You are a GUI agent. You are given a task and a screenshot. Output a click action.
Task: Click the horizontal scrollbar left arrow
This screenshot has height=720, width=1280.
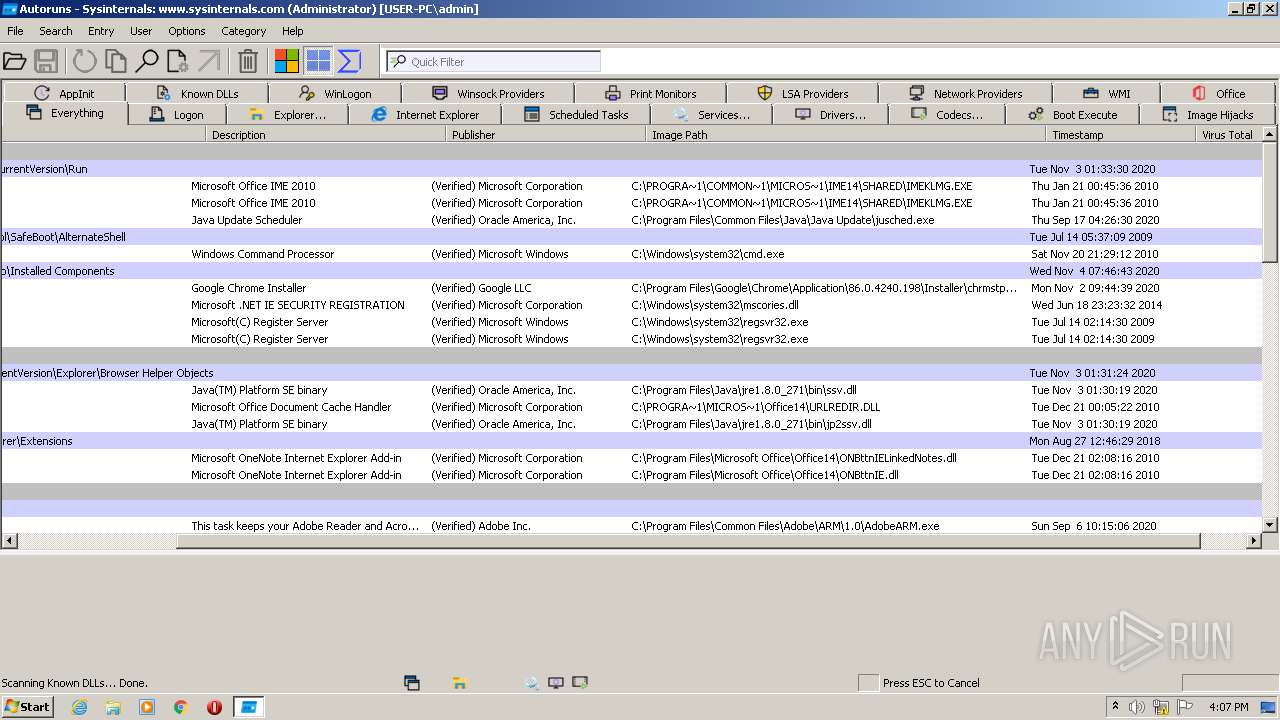coord(9,540)
